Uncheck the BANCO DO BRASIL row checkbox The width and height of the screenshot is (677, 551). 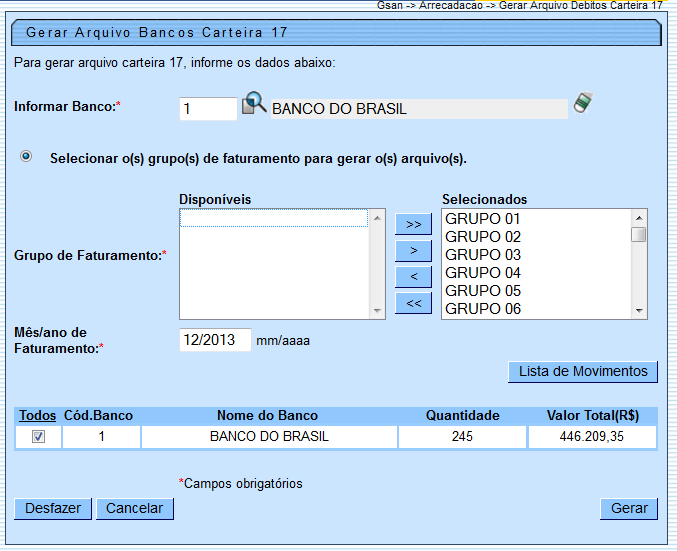pyautogui.click(x=38, y=437)
